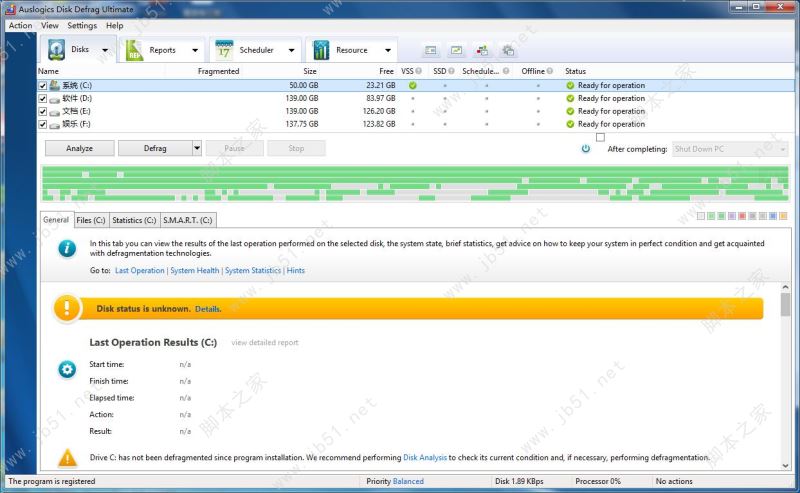This screenshot has height=493, width=800.
Task: Click the scroll down arrow in results panel
Action: tap(786, 465)
